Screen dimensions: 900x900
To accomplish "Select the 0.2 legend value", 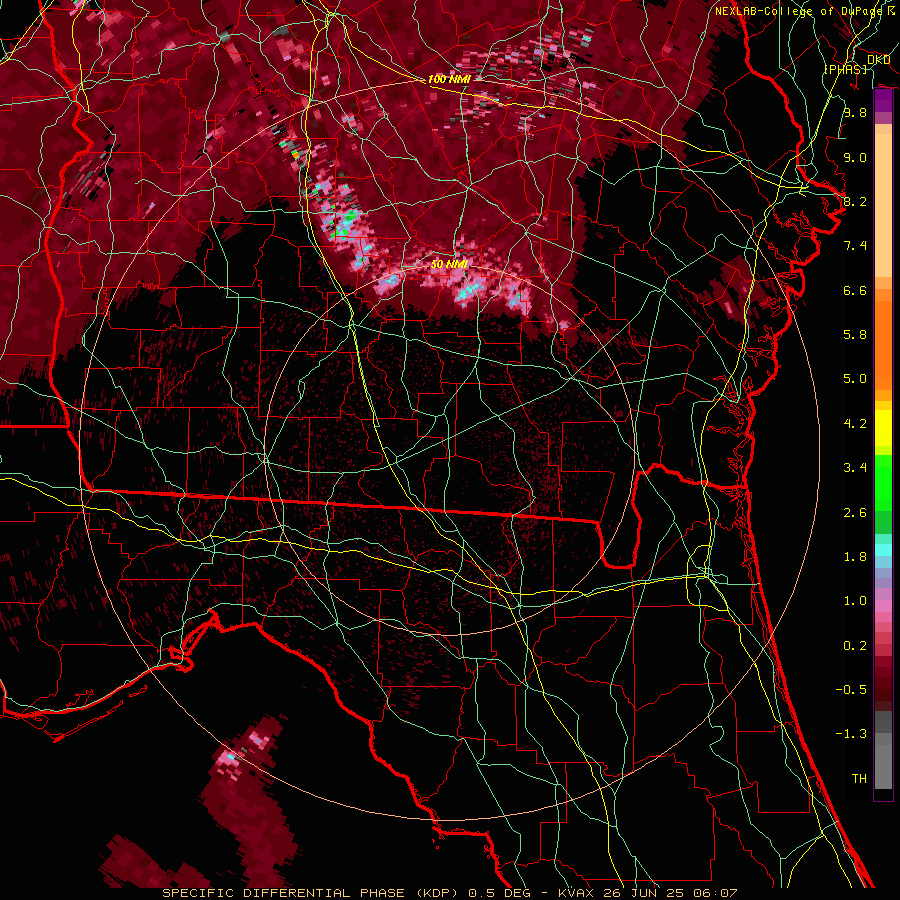I will [x=855, y=646].
